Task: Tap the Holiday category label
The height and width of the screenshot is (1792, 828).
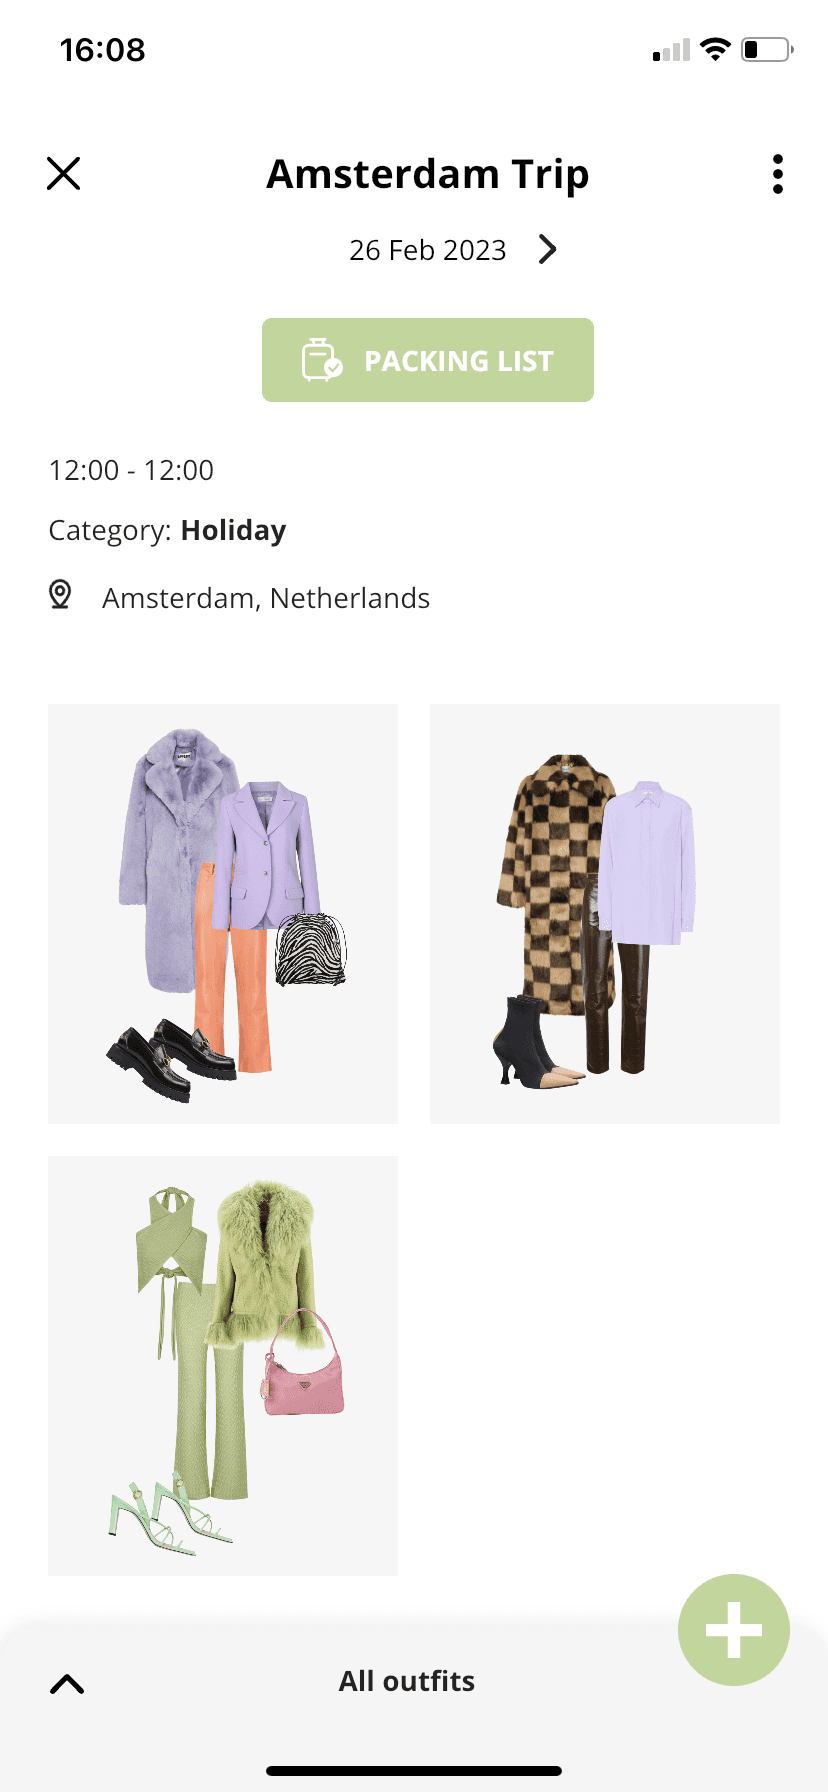Action: tap(234, 530)
